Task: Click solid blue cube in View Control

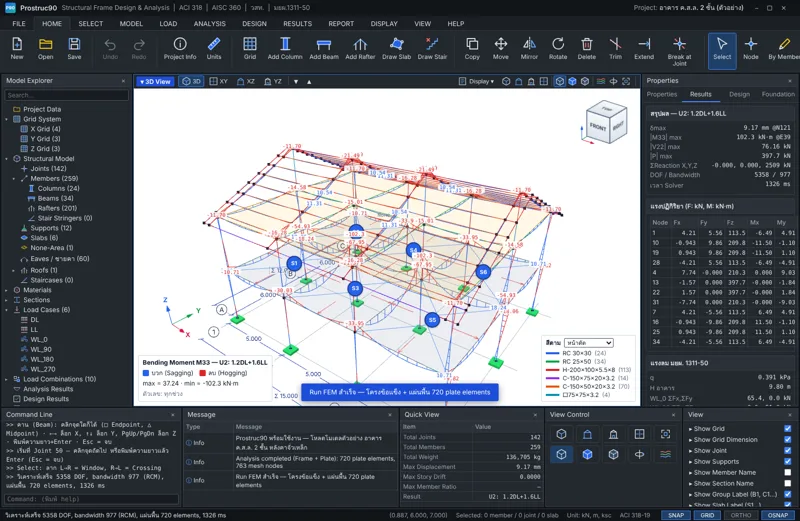Action: pyautogui.click(x=587, y=454)
